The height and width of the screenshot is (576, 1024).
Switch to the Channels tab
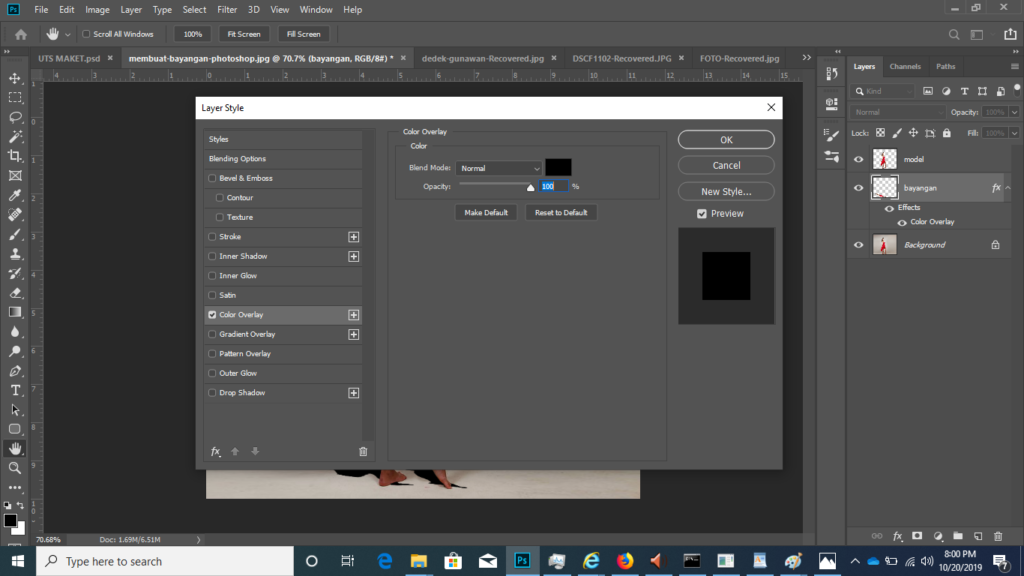point(905,67)
